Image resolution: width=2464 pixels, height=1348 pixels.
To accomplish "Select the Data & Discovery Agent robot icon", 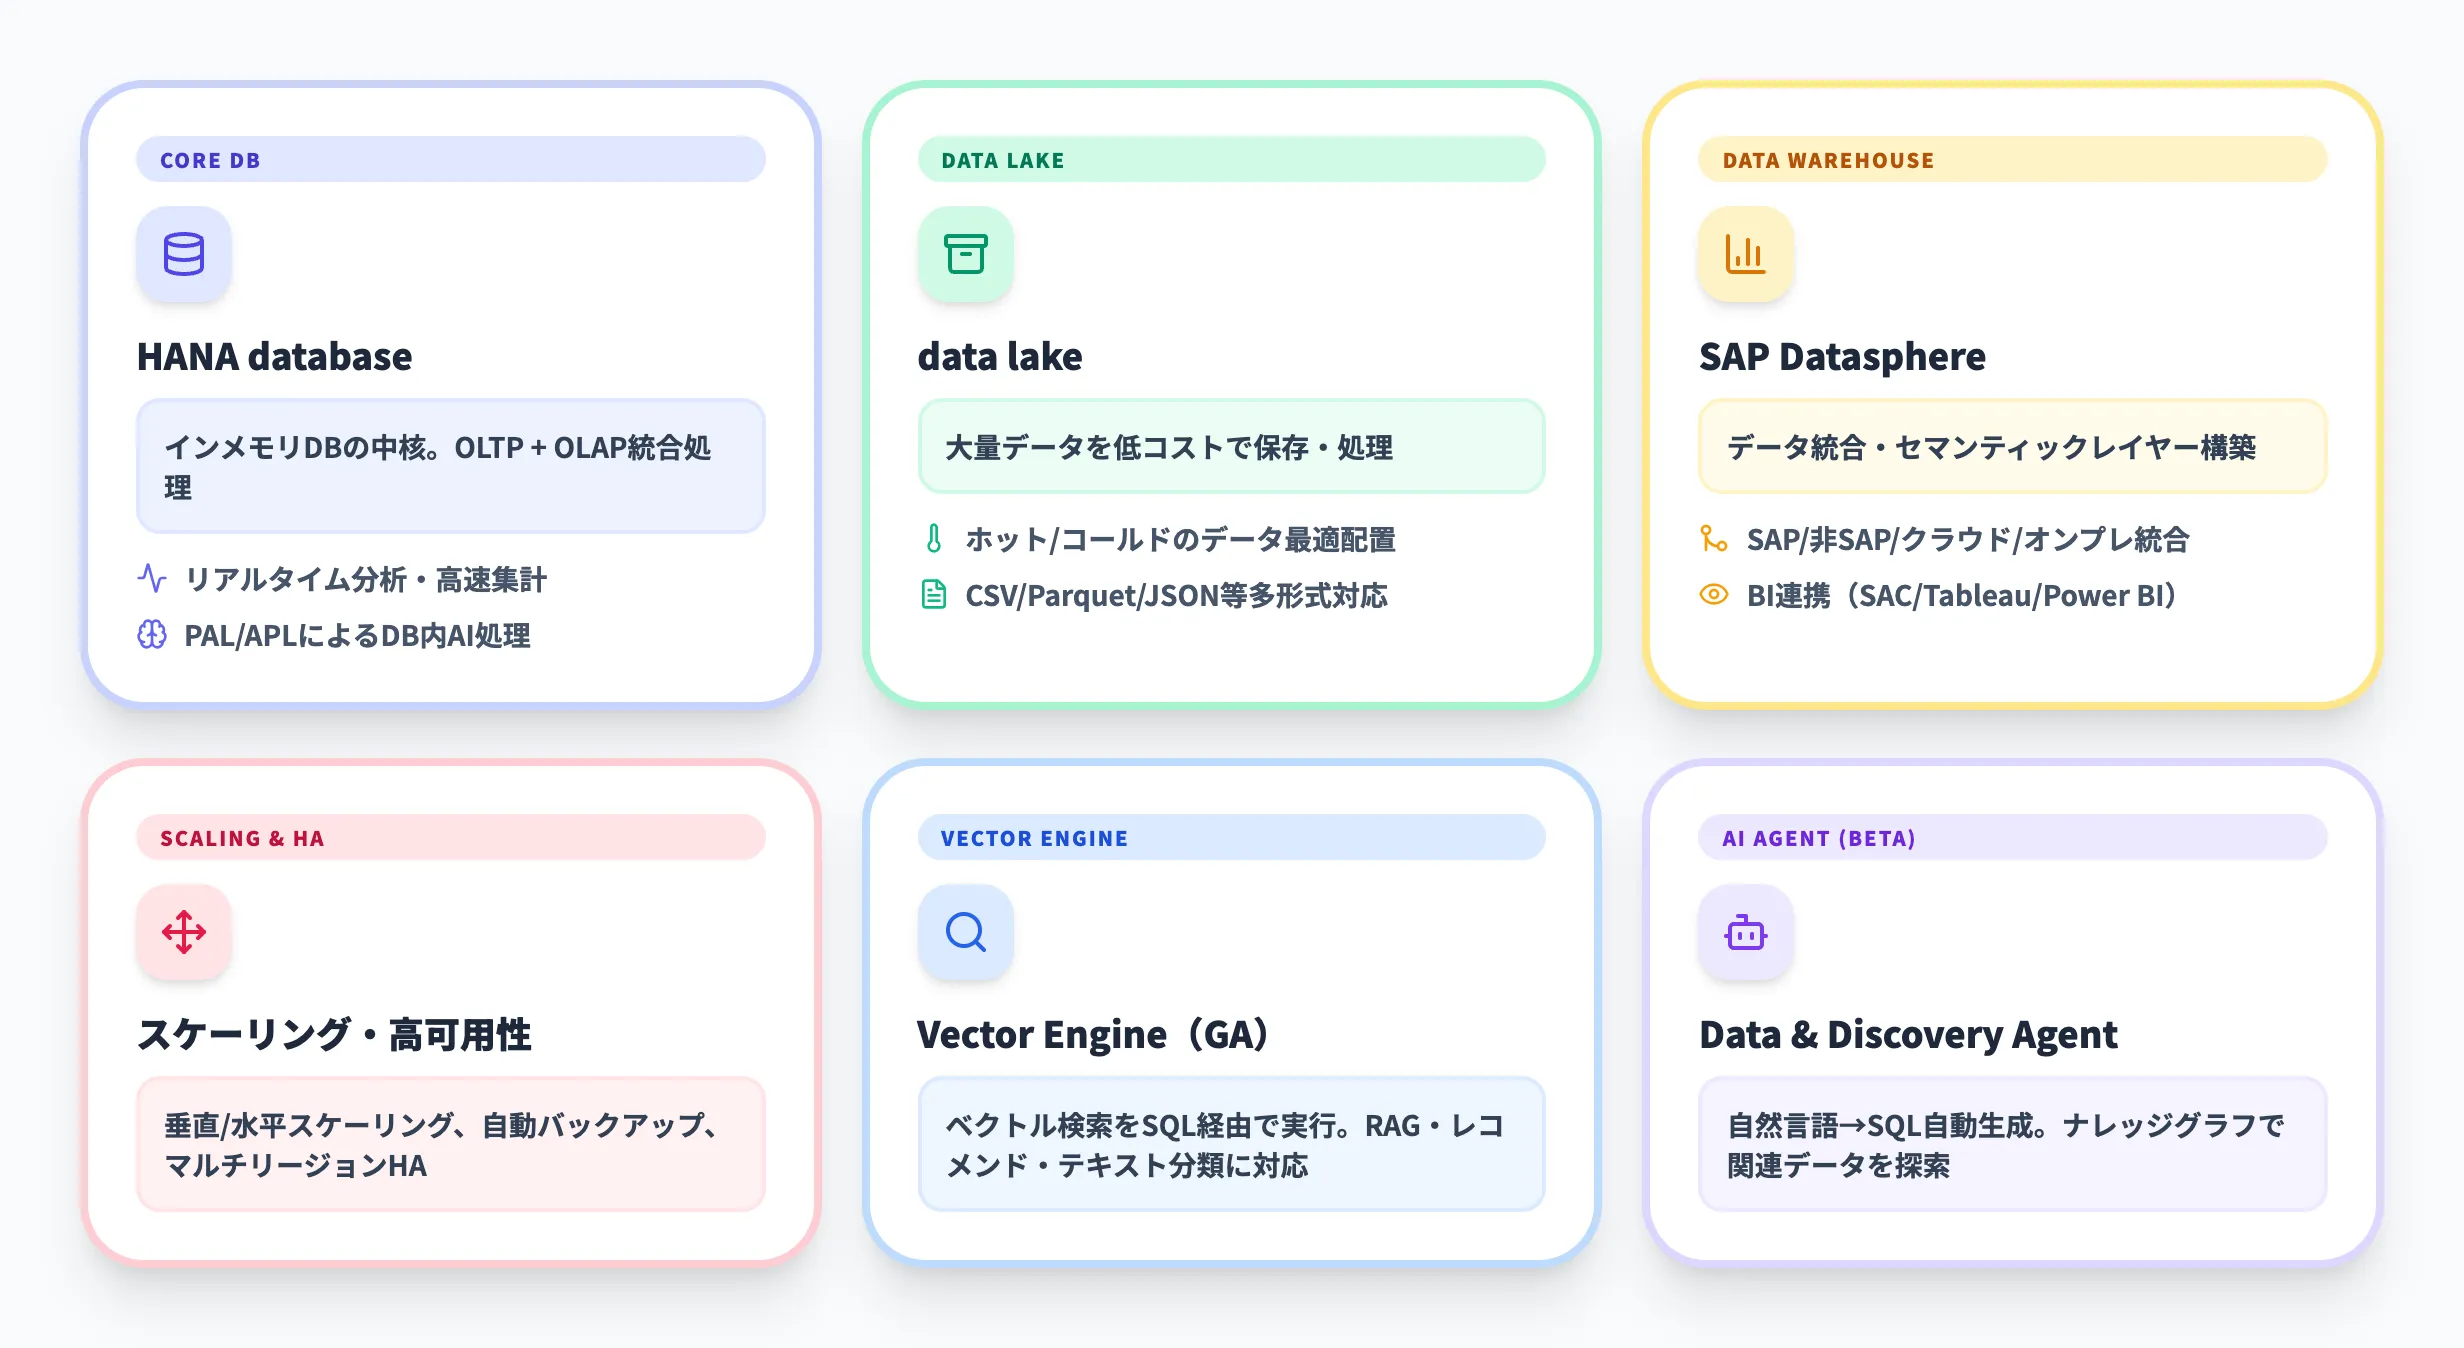I will [1746, 933].
